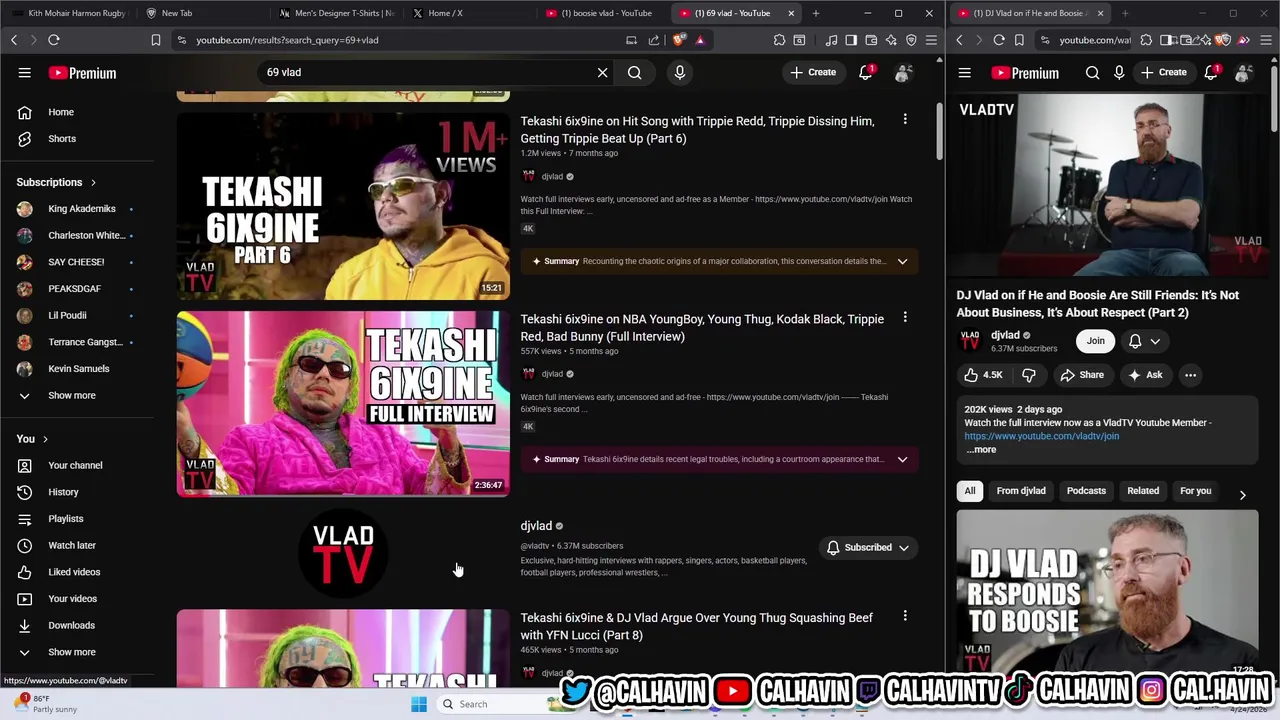Select the Related chip

(1143, 491)
